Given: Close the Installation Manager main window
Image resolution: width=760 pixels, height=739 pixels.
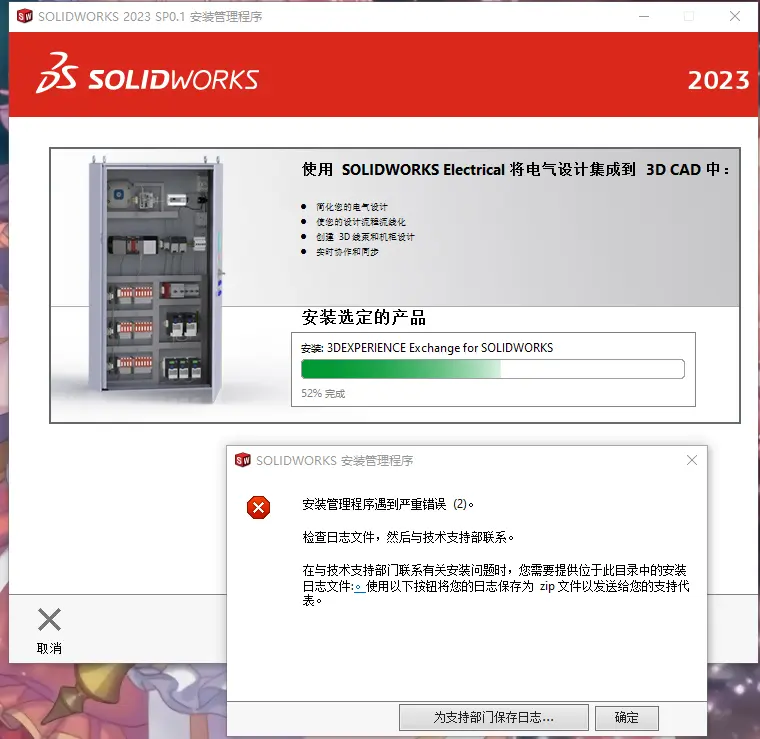Looking at the screenshot, I should click(735, 16).
